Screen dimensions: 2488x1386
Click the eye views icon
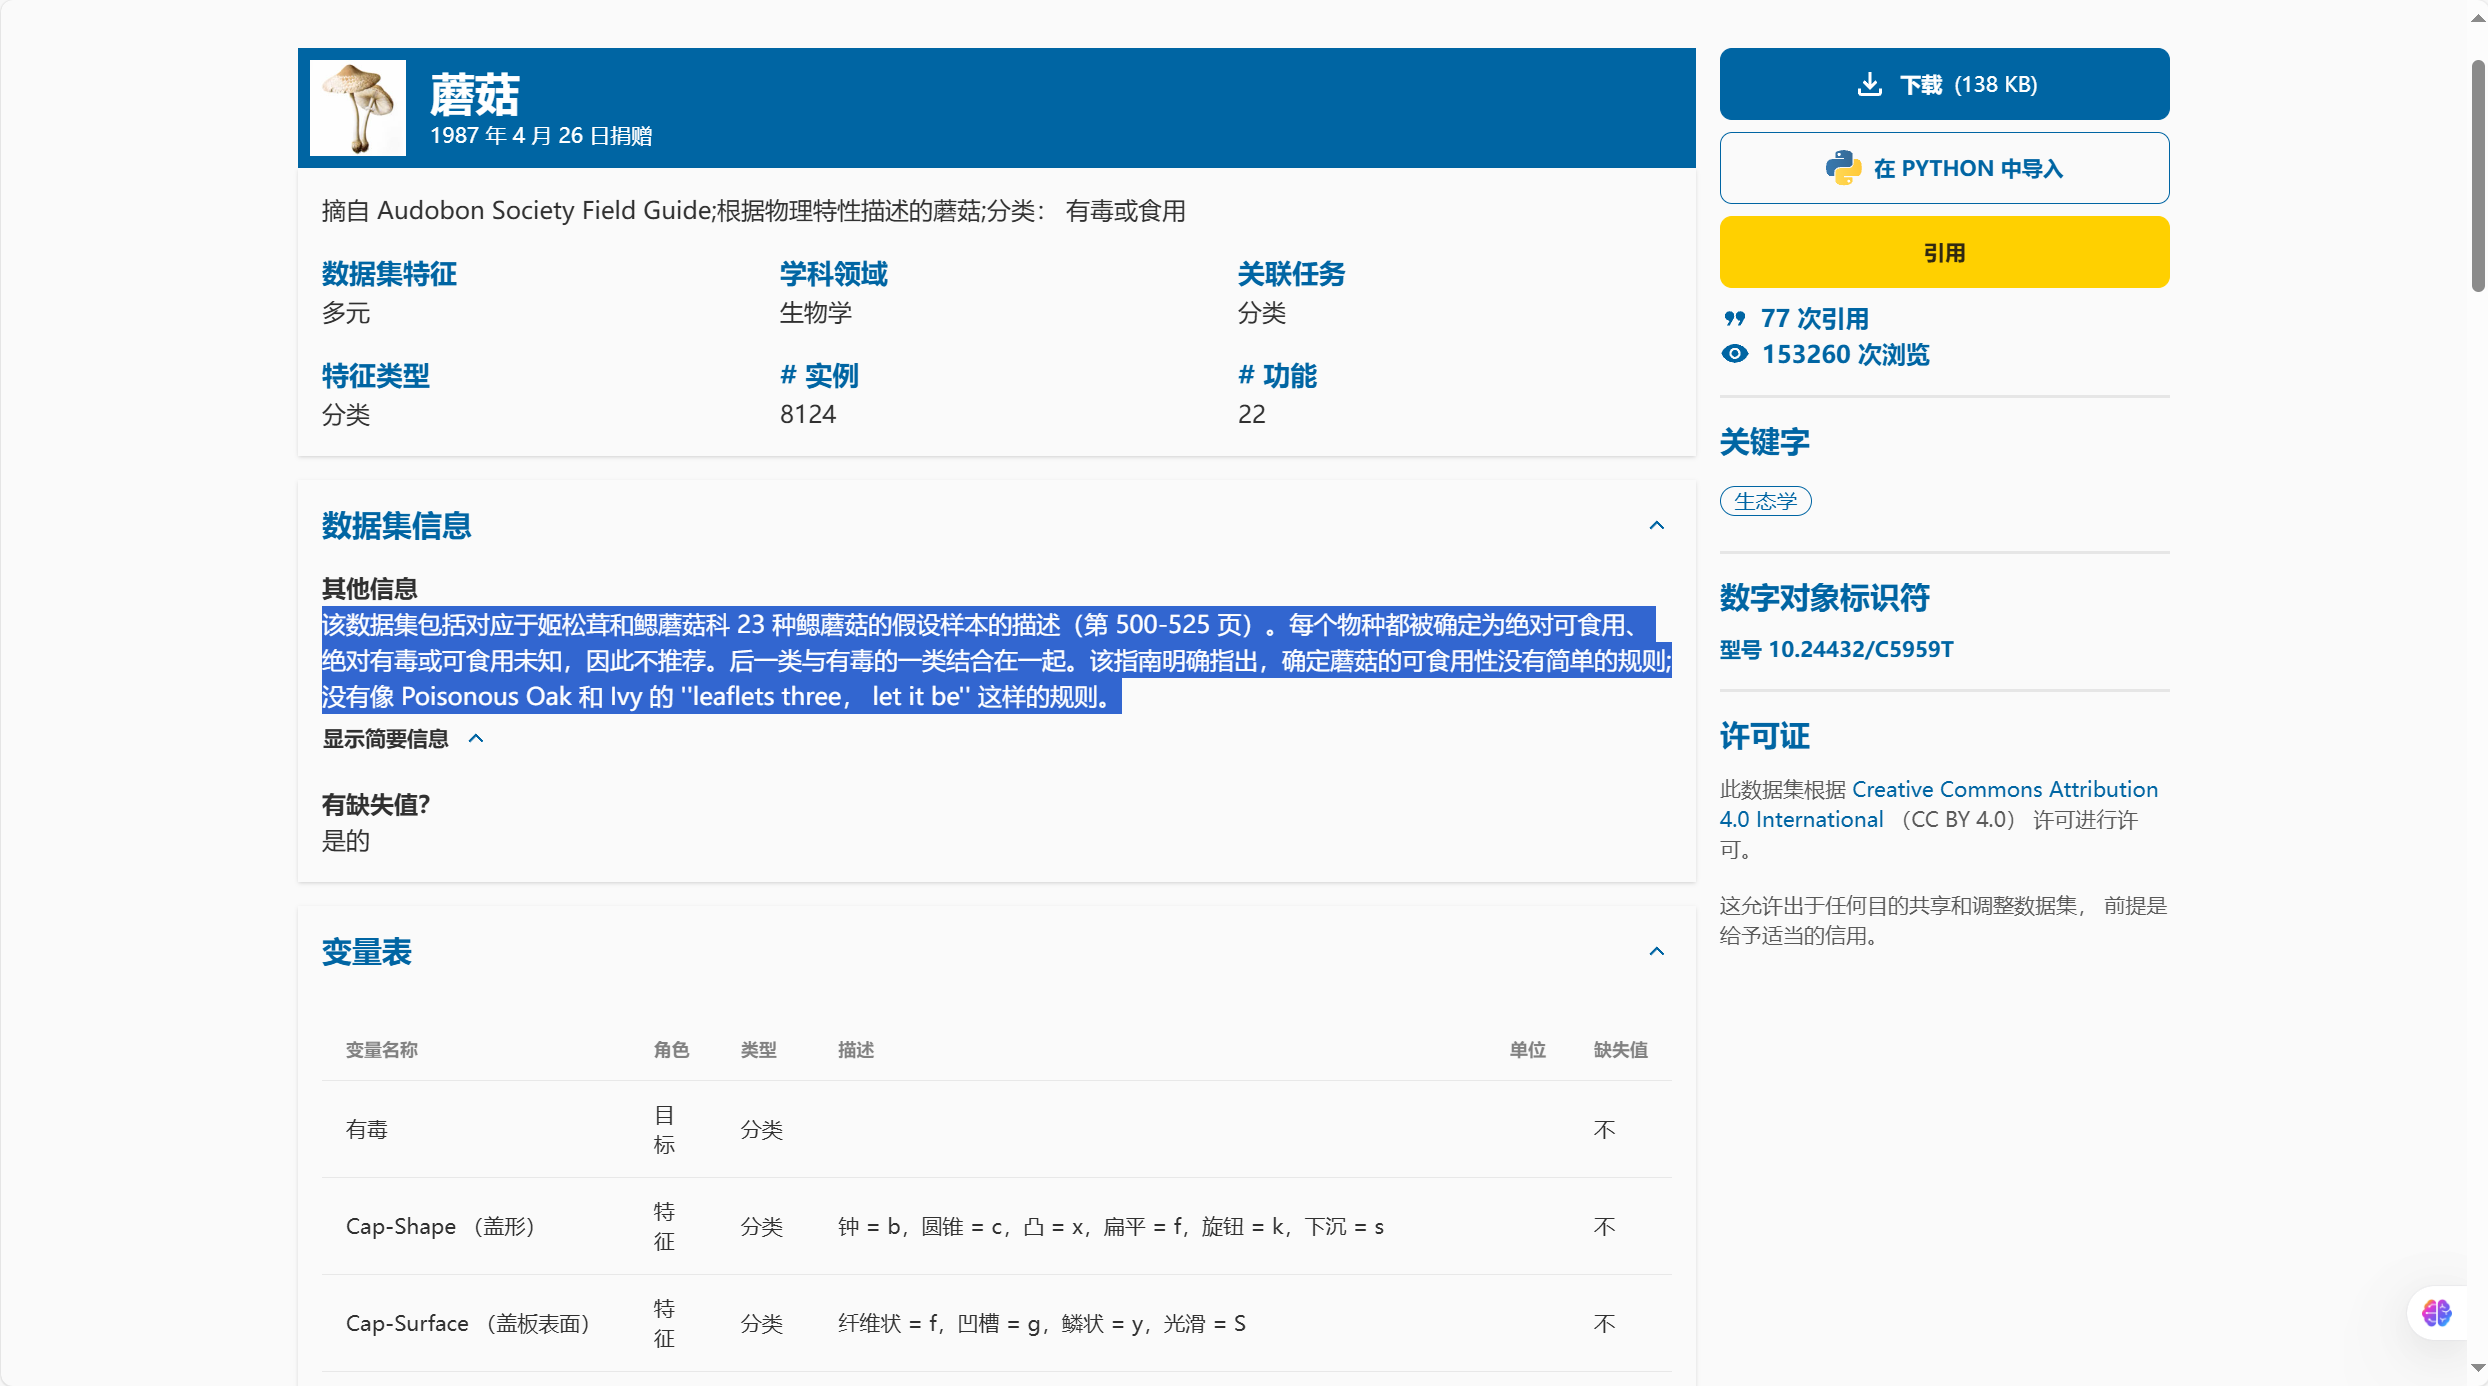point(1735,354)
